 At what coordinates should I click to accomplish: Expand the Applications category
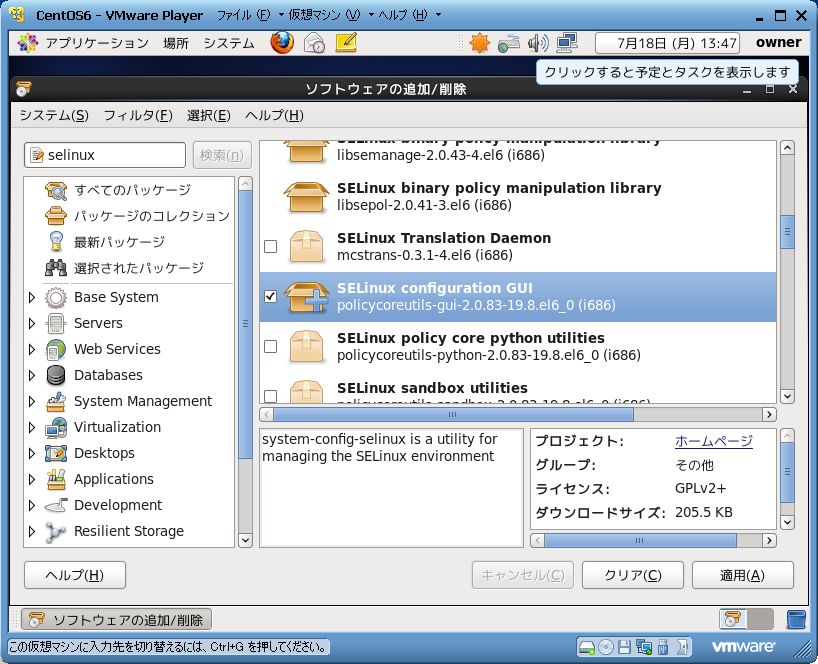[32, 479]
